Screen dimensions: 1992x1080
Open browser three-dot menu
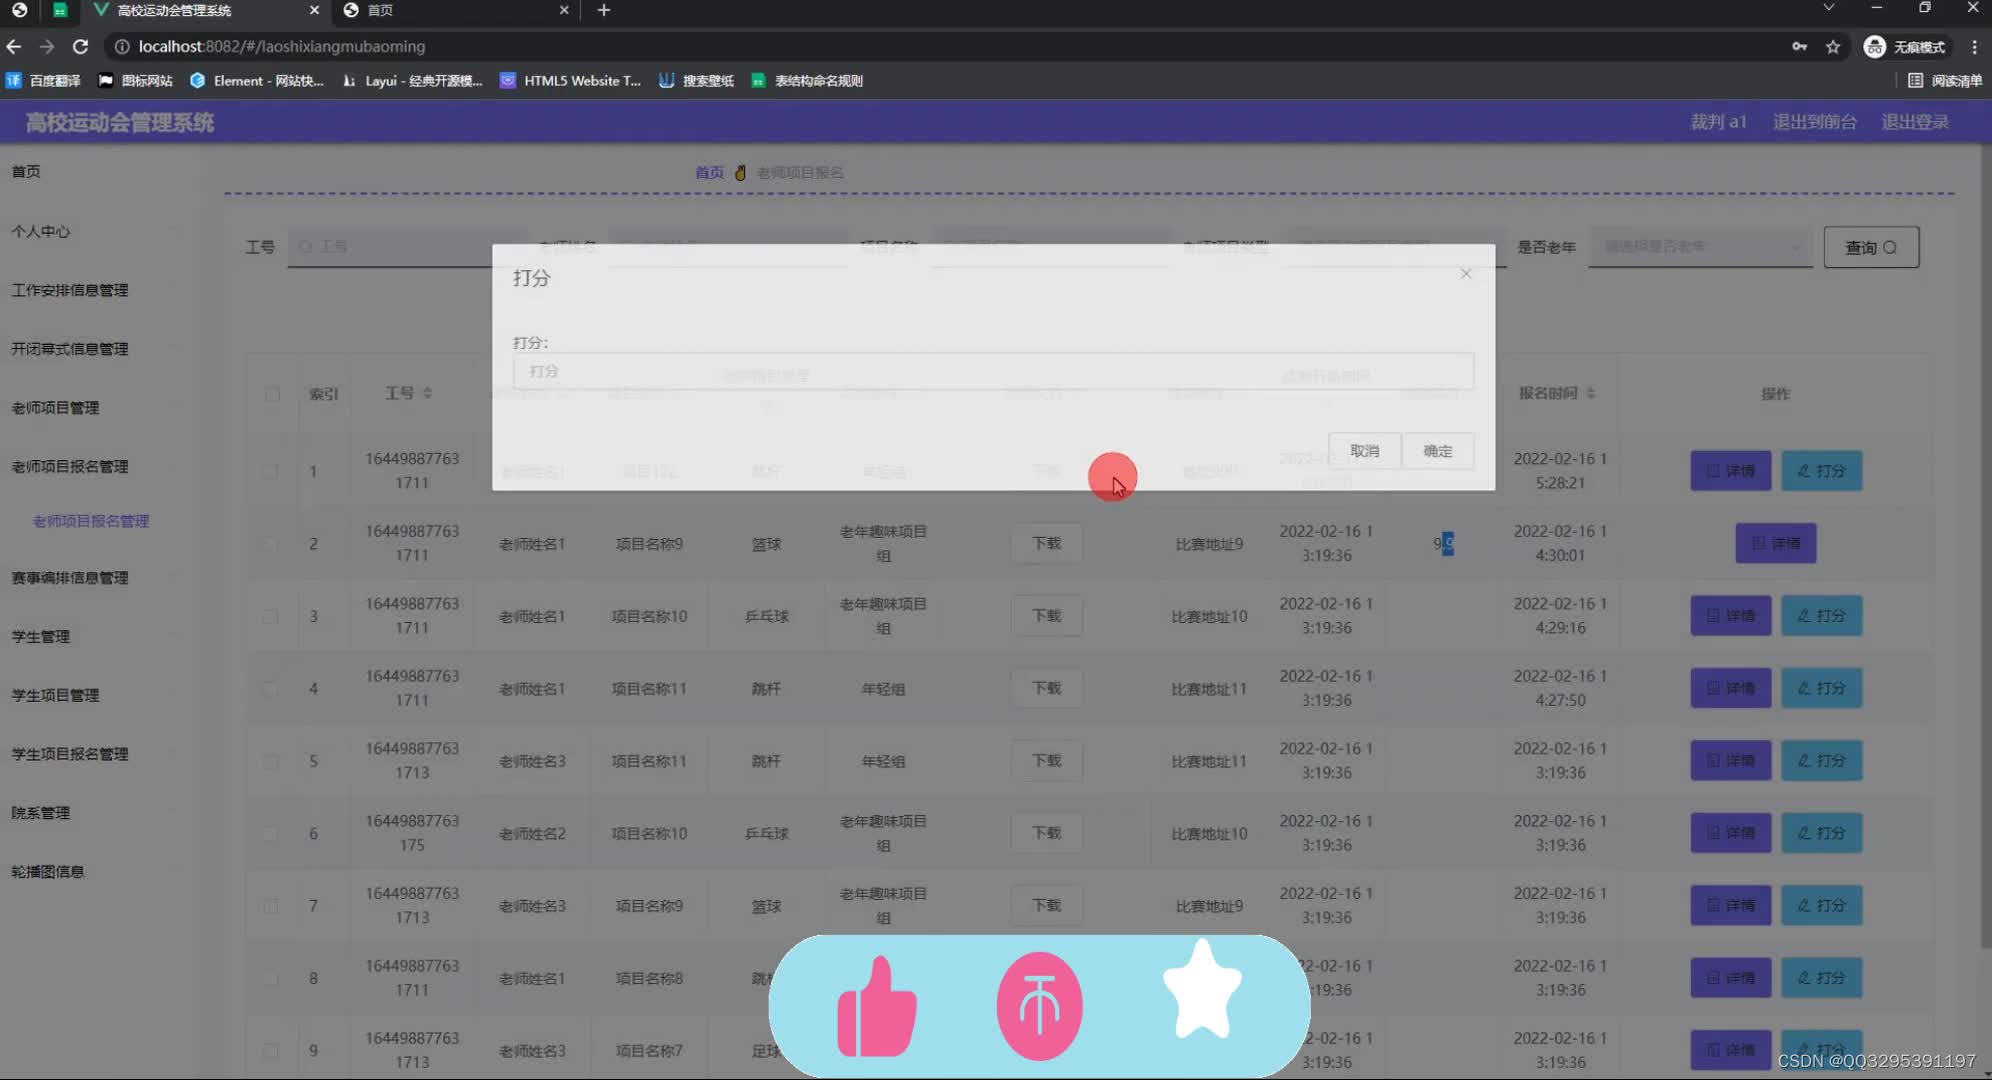point(1974,47)
